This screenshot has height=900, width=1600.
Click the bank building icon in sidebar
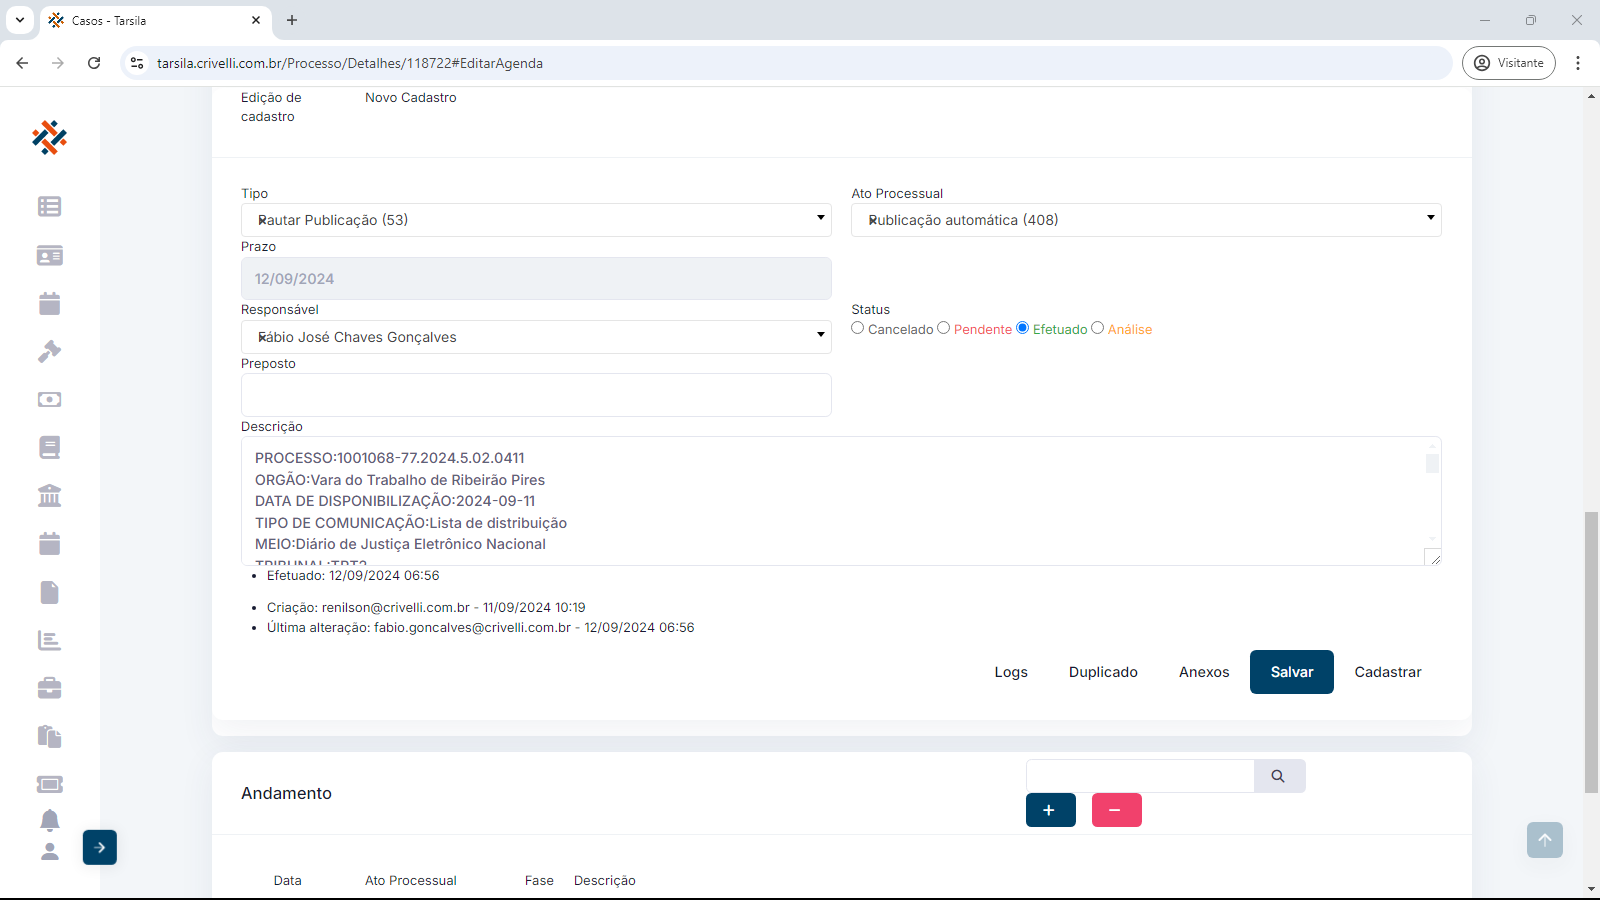tap(49, 496)
